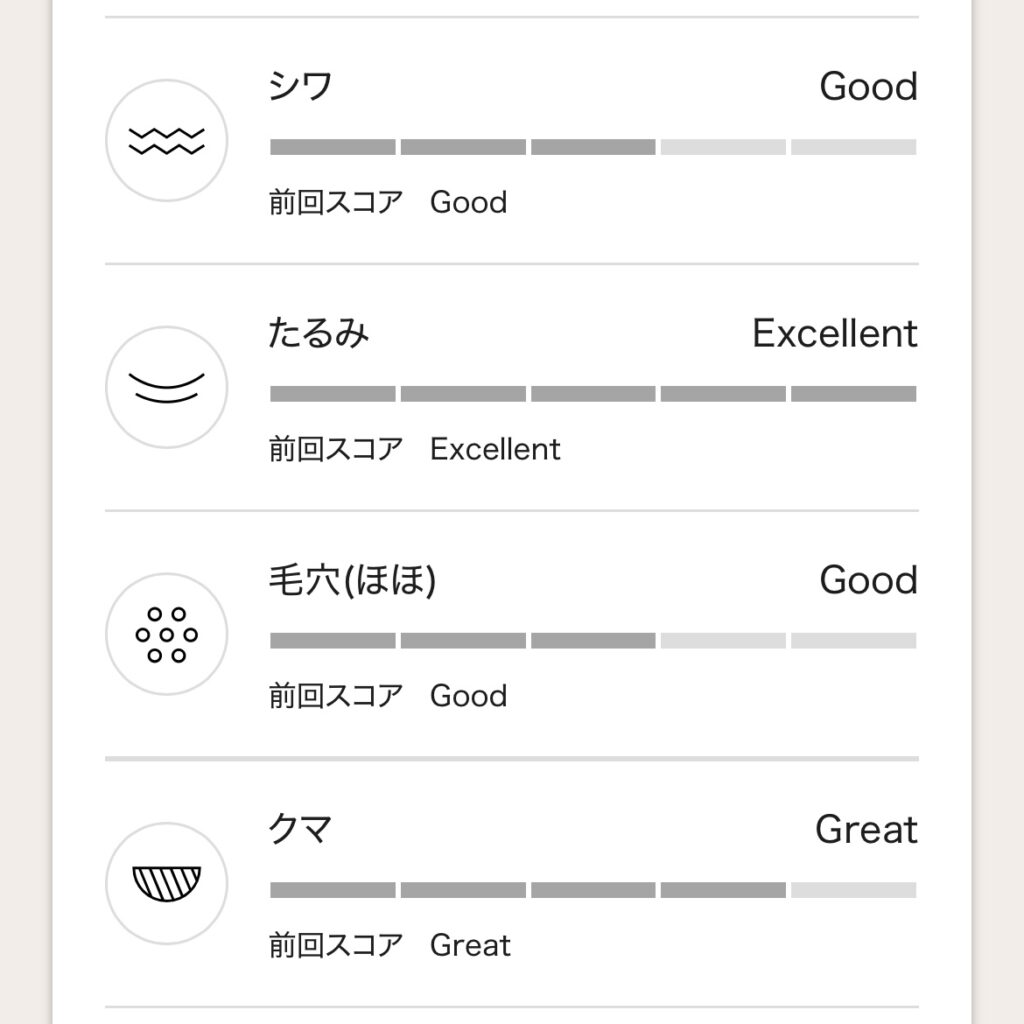Screen dimensions: 1024x1024
Task: Tap the fully filled たるみ score bar
Action: (592, 392)
